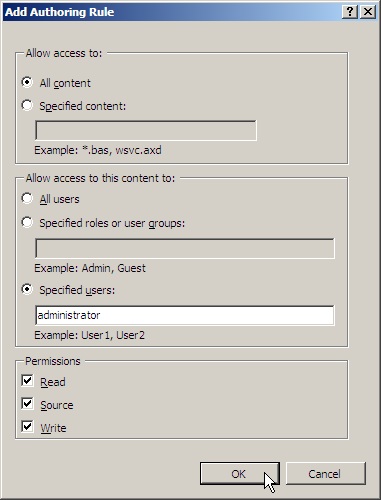Cancel the authoring rule dialog
This screenshot has height=500, width=381.
pos(326,474)
